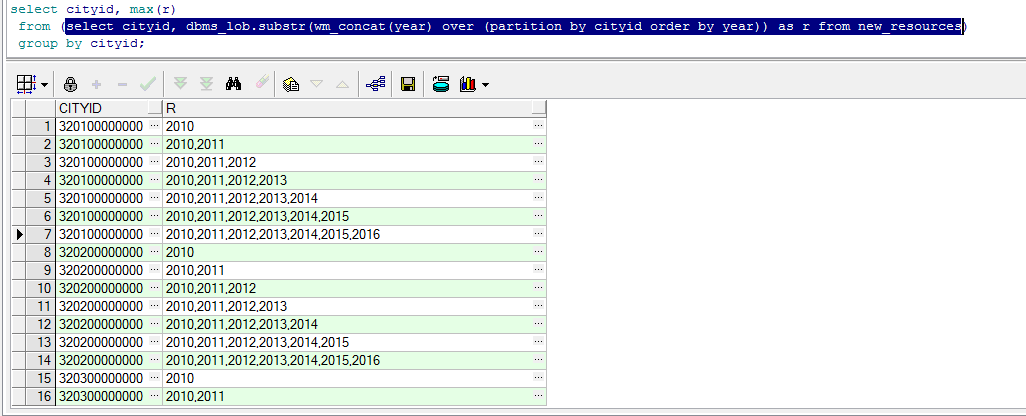Screen dimensions: 1026x416
Task: Open the grid layout dropdown arrow
Action: pyautogui.click(x=44, y=85)
